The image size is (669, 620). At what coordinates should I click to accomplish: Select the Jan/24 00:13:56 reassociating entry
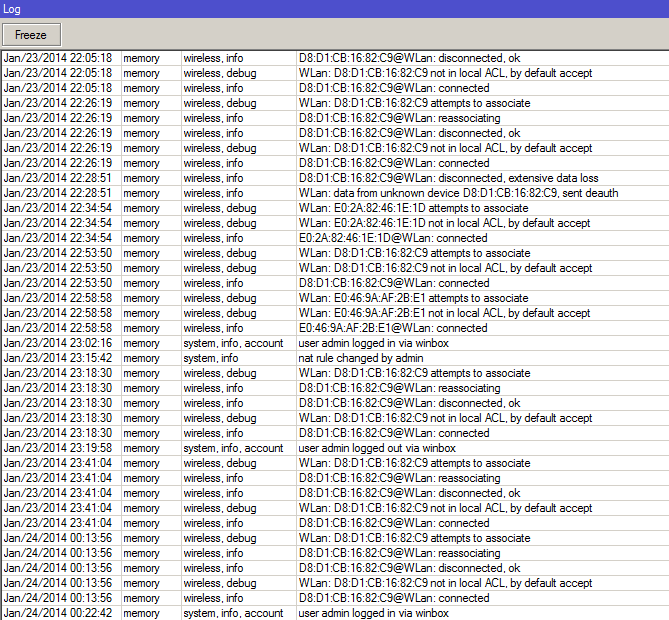tap(399, 553)
